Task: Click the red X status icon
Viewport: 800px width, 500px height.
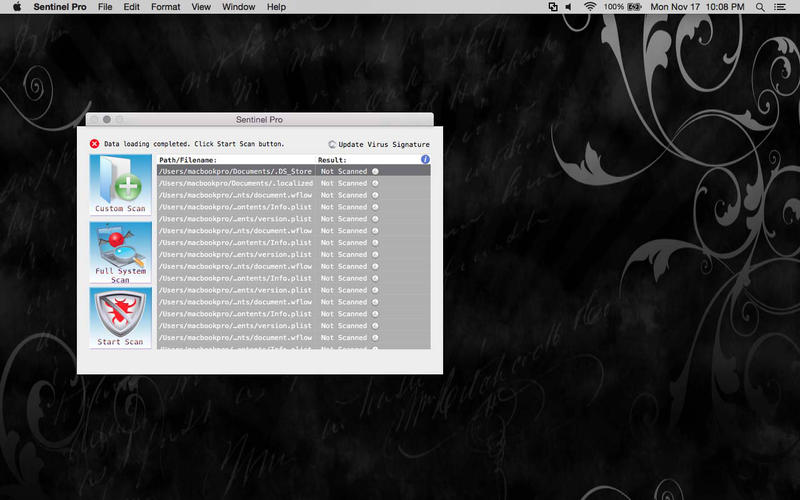Action: click(x=94, y=144)
